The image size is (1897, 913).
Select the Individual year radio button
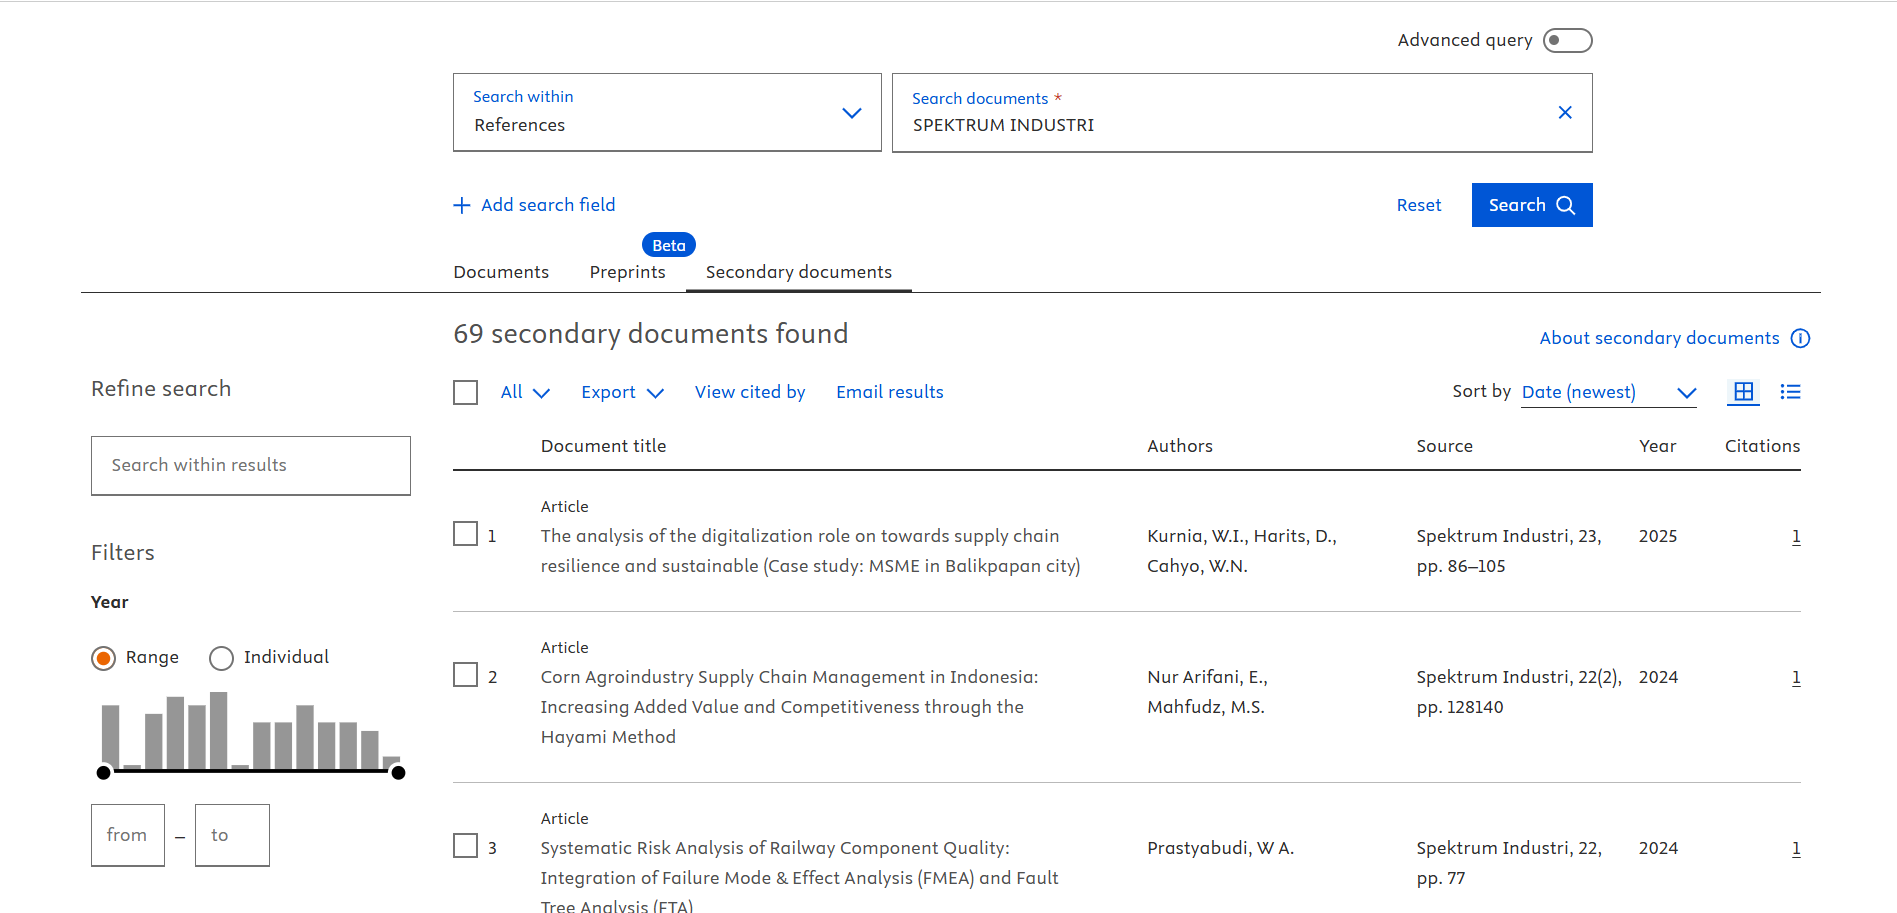pos(222,658)
